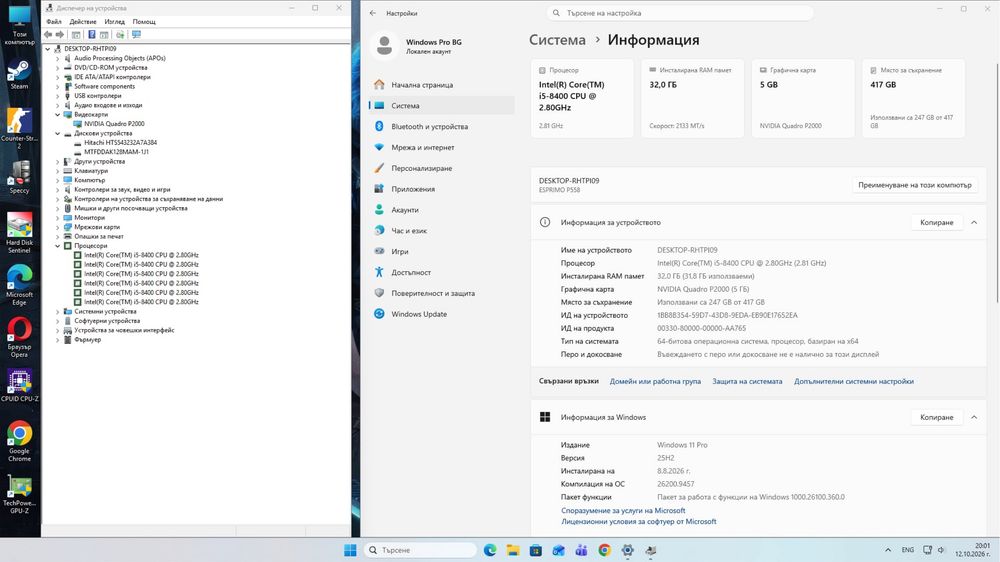Click the Back arrow in Device Manager toolbar

48,34
